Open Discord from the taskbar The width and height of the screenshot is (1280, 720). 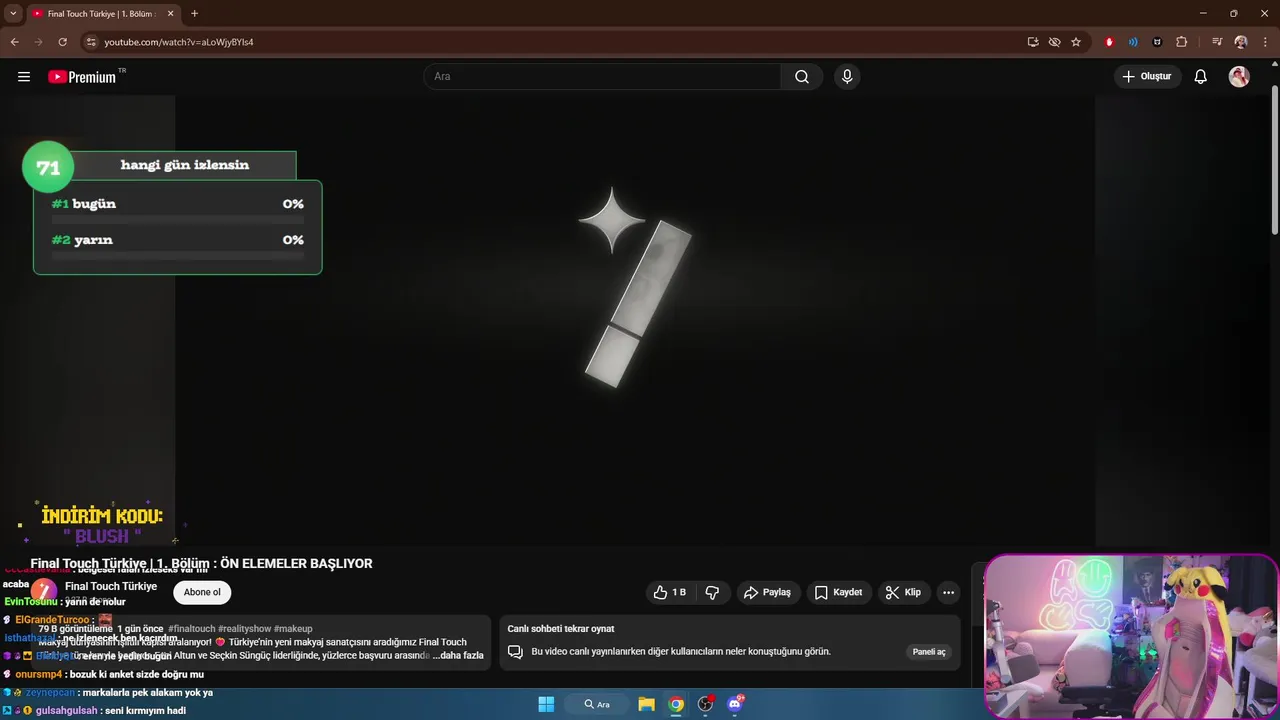tap(736, 704)
